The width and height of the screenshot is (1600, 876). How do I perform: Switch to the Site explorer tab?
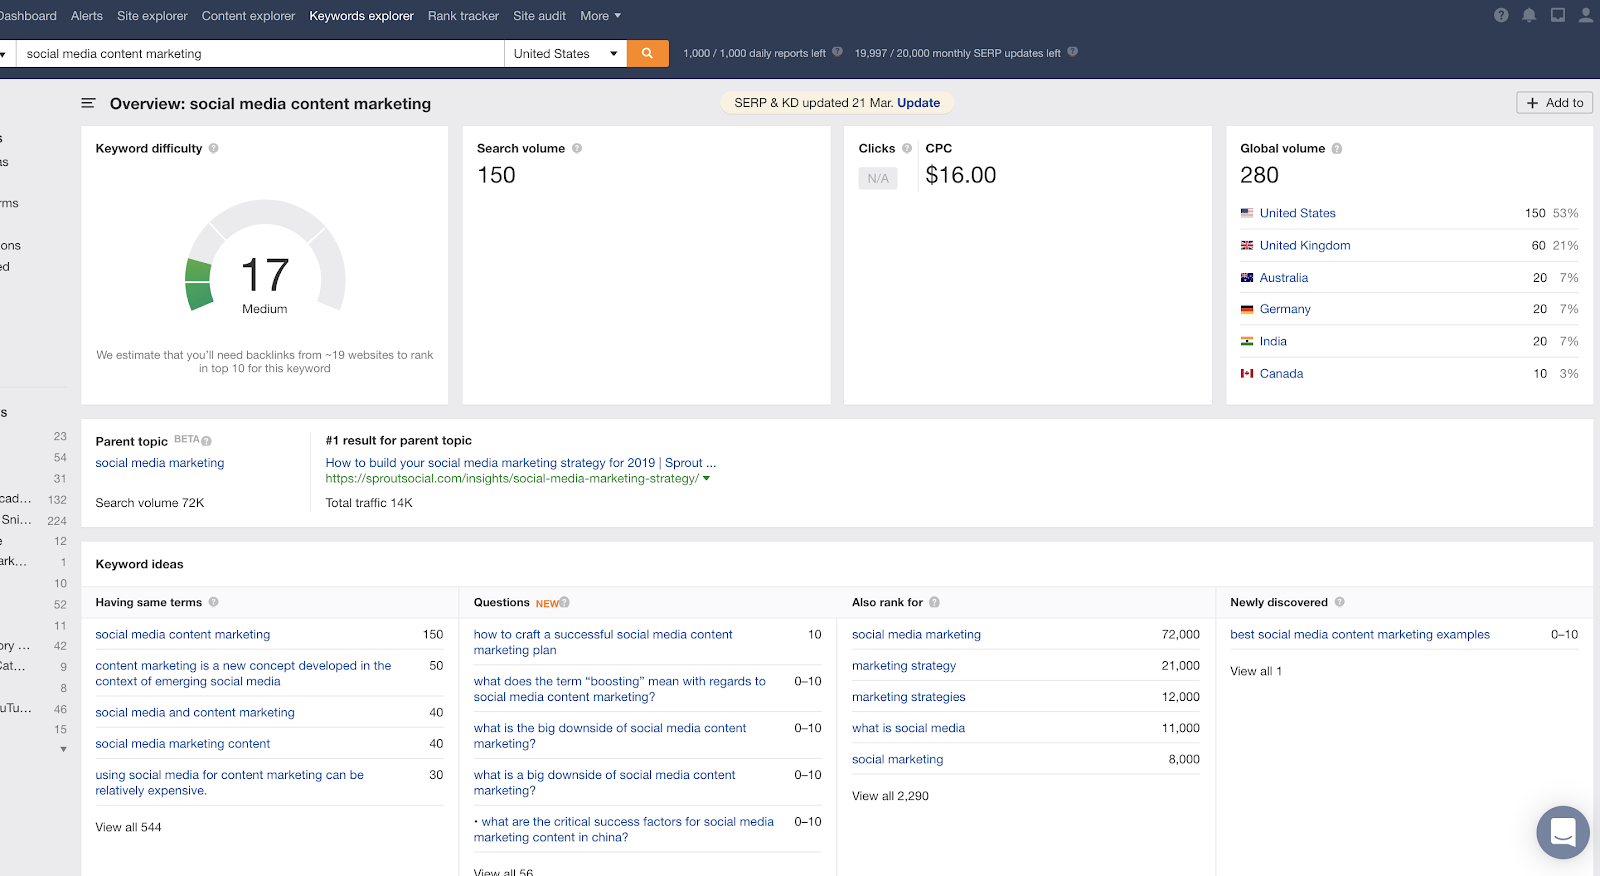click(x=152, y=16)
